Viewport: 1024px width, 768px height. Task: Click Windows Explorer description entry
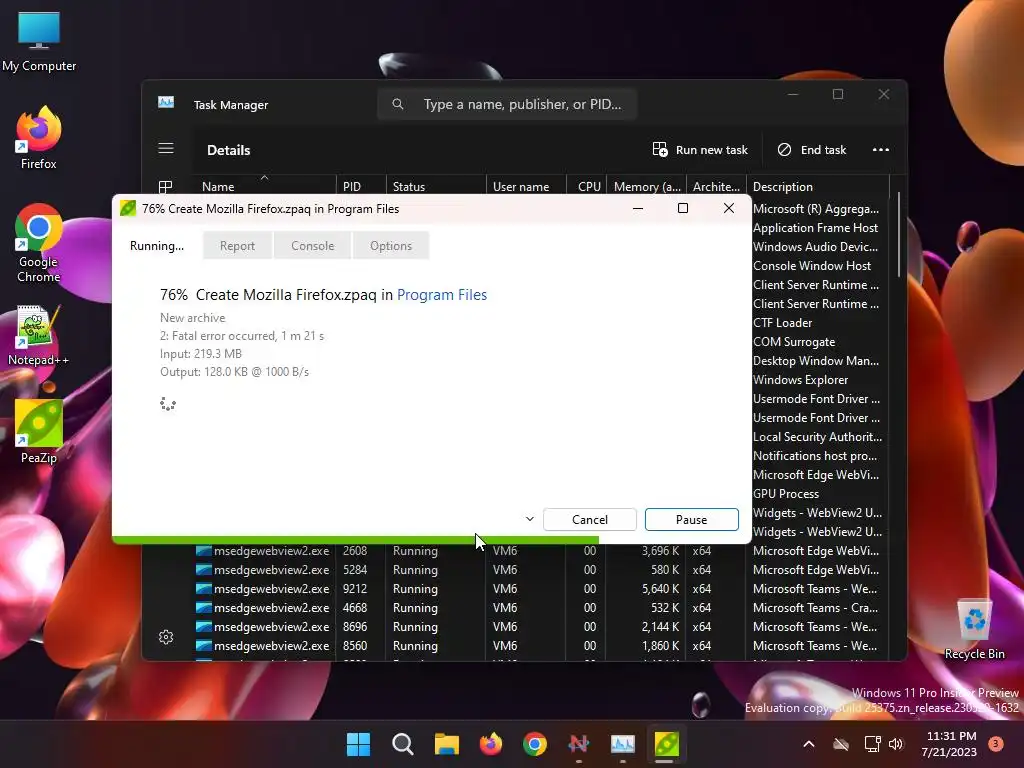coord(800,379)
